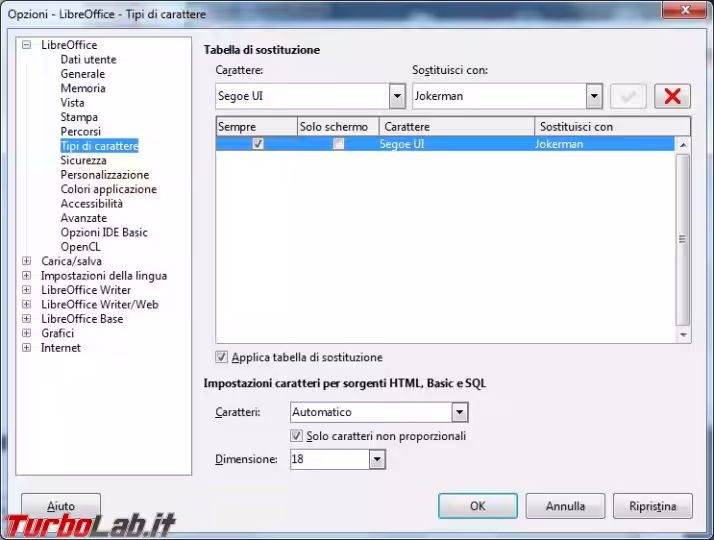714x540 pixels.
Task: Click the Aiuto help button
Action: pyautogui.click(x=61, y=506)
